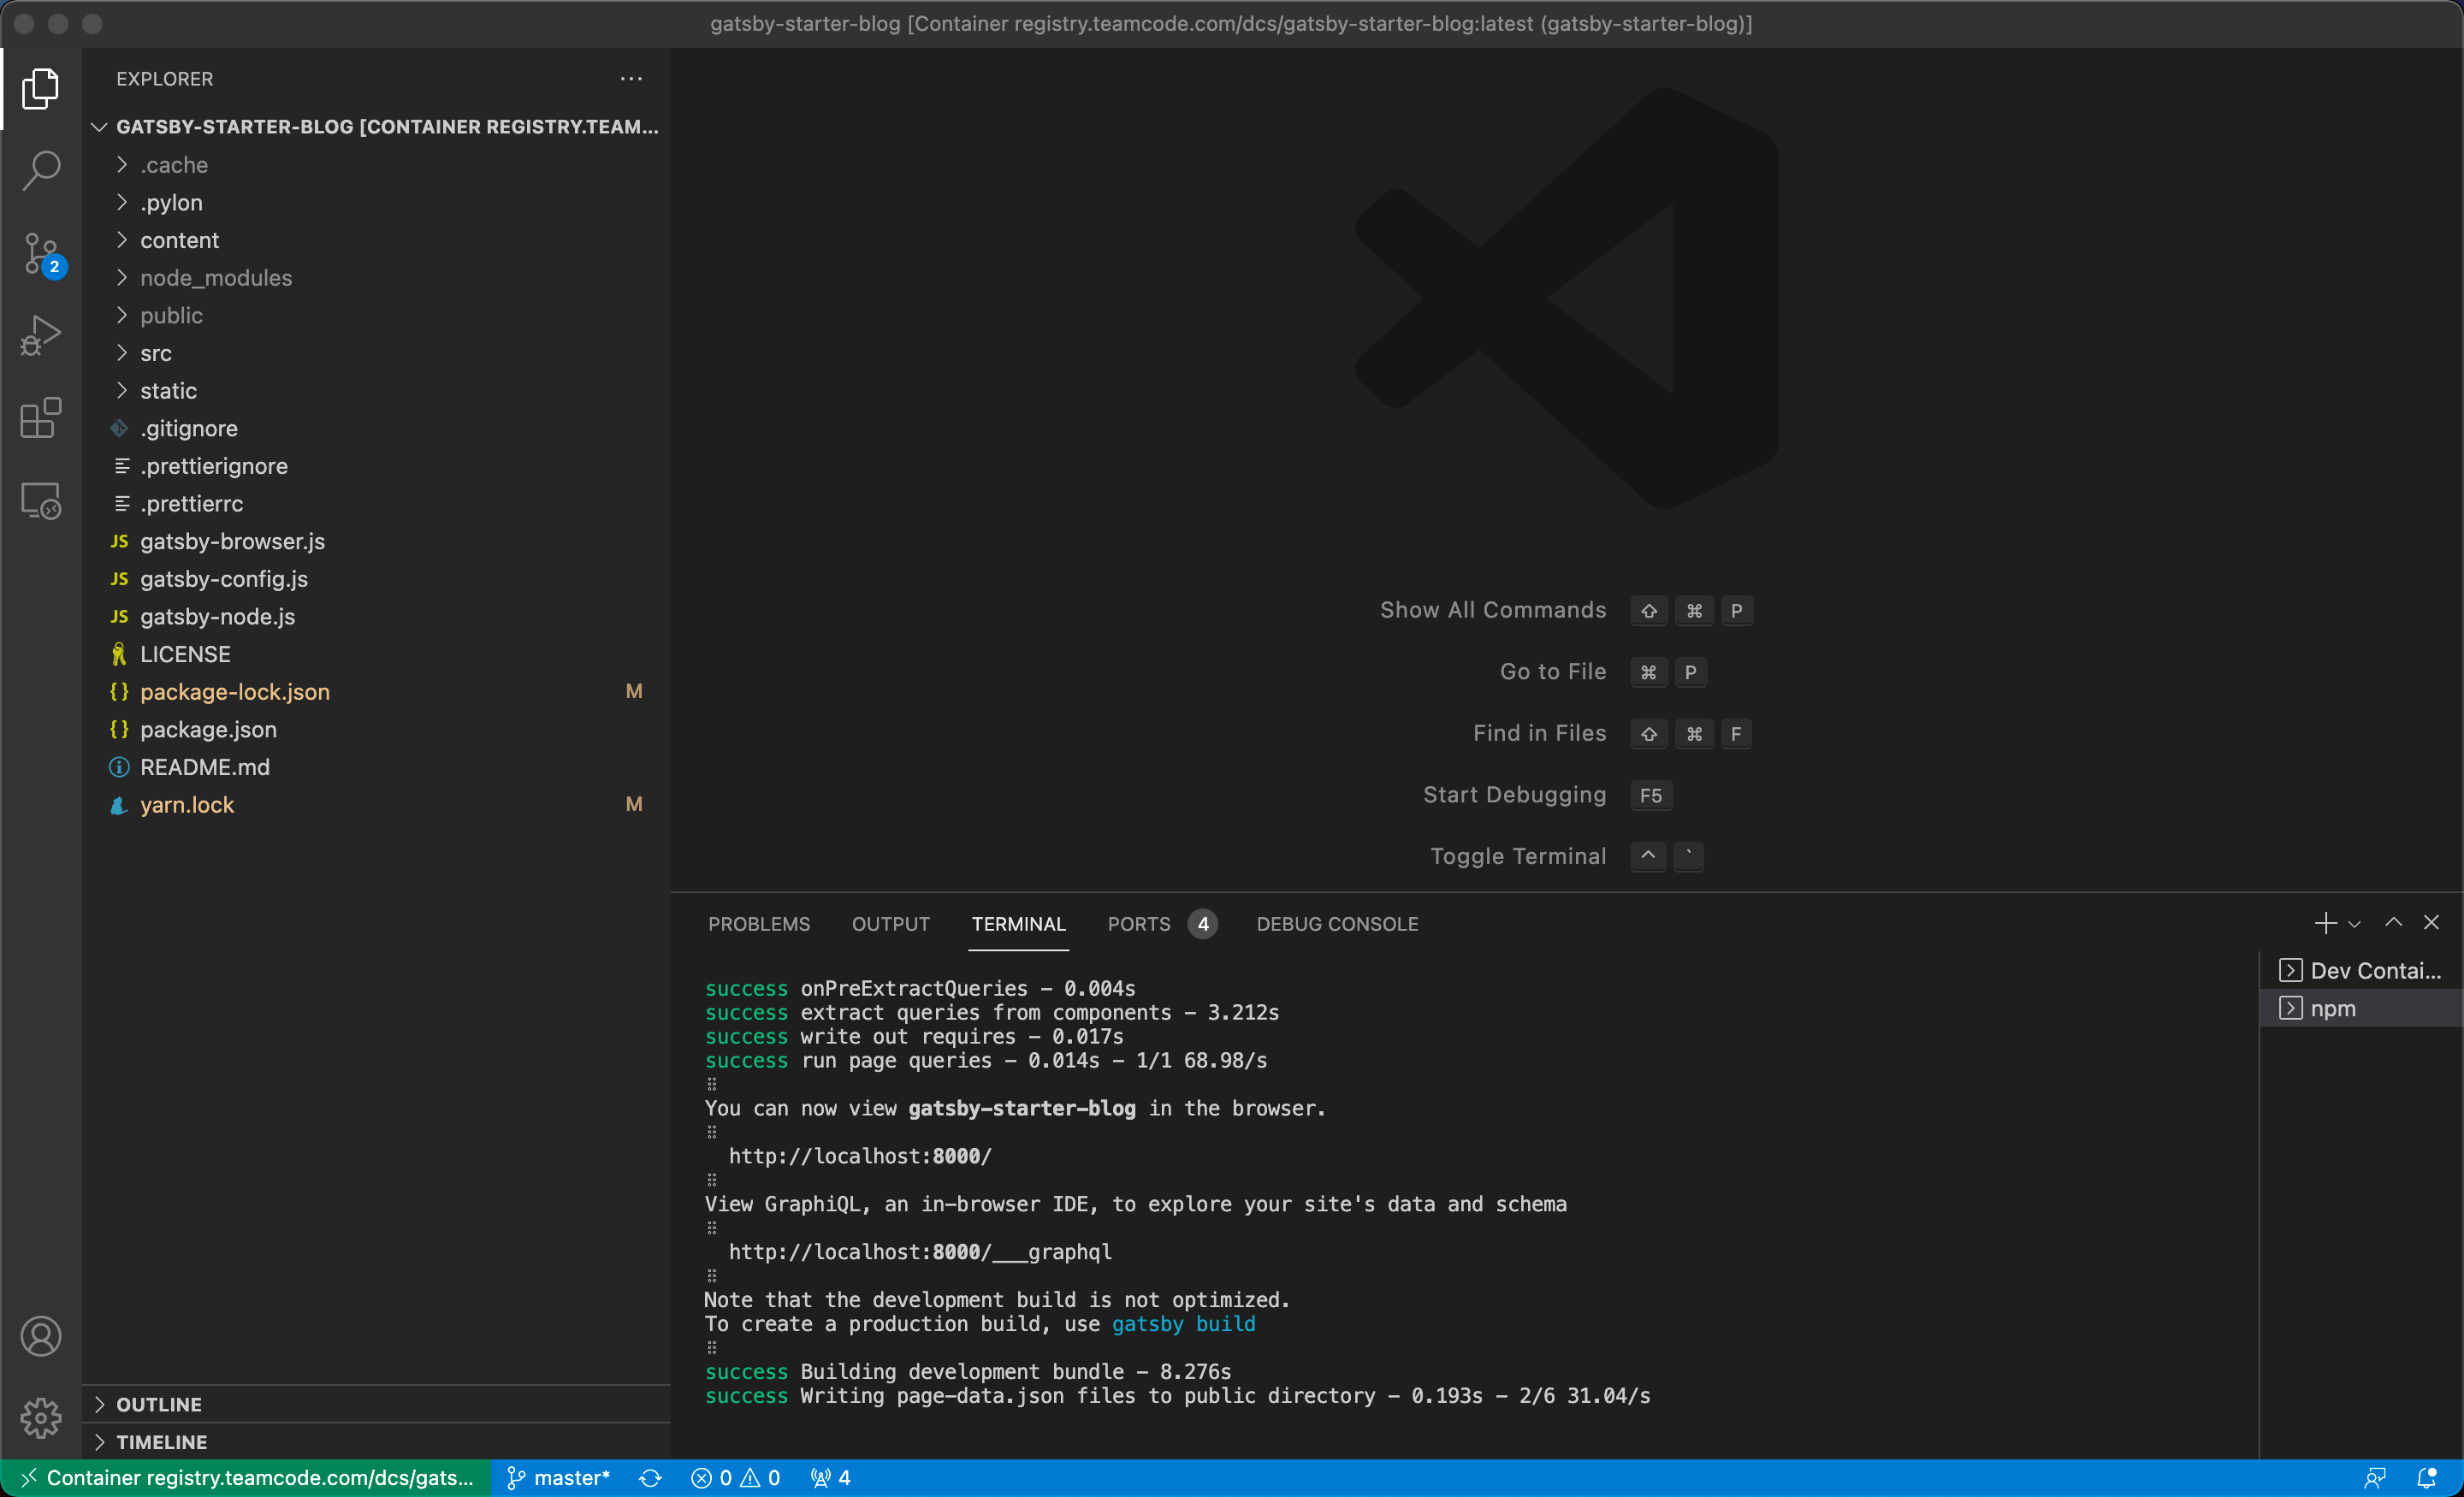
Task: Open the Accounts icon in activity bar
Action: coord(41,1336)
